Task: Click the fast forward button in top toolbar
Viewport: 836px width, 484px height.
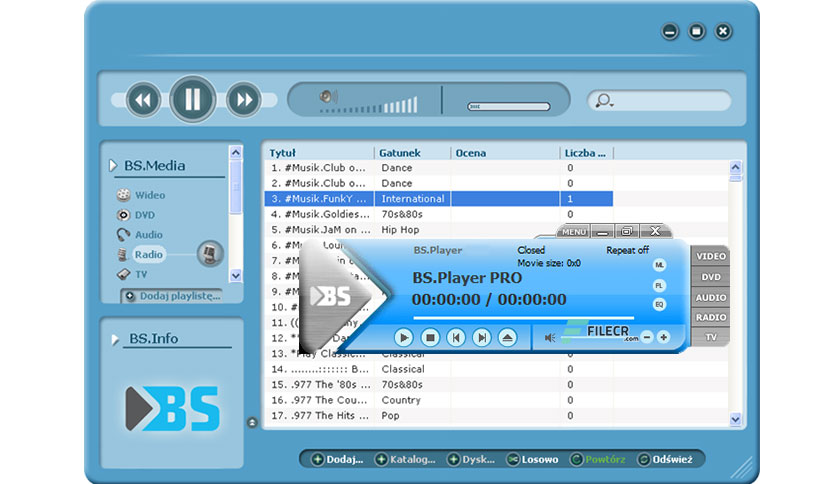Action: pyautogui.click(x=242, y=100)
